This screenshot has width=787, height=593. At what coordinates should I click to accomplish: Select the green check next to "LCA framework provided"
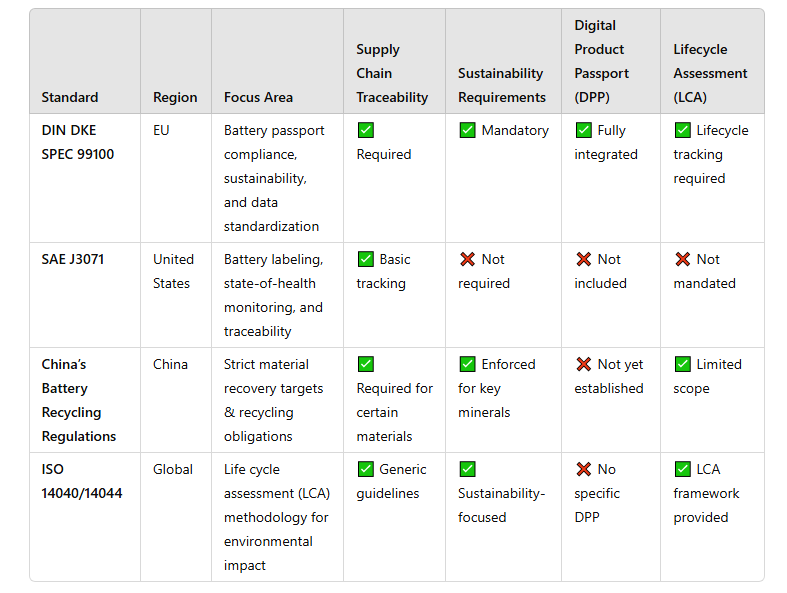683,469
